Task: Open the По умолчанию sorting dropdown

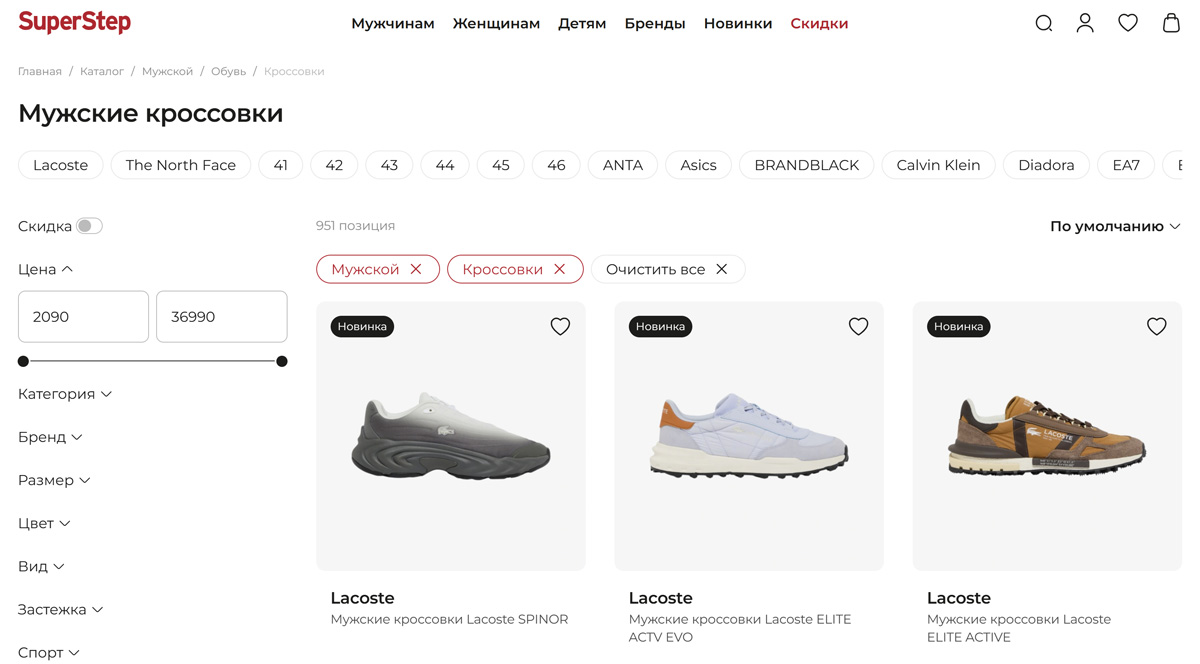Action: point(1115,226)
